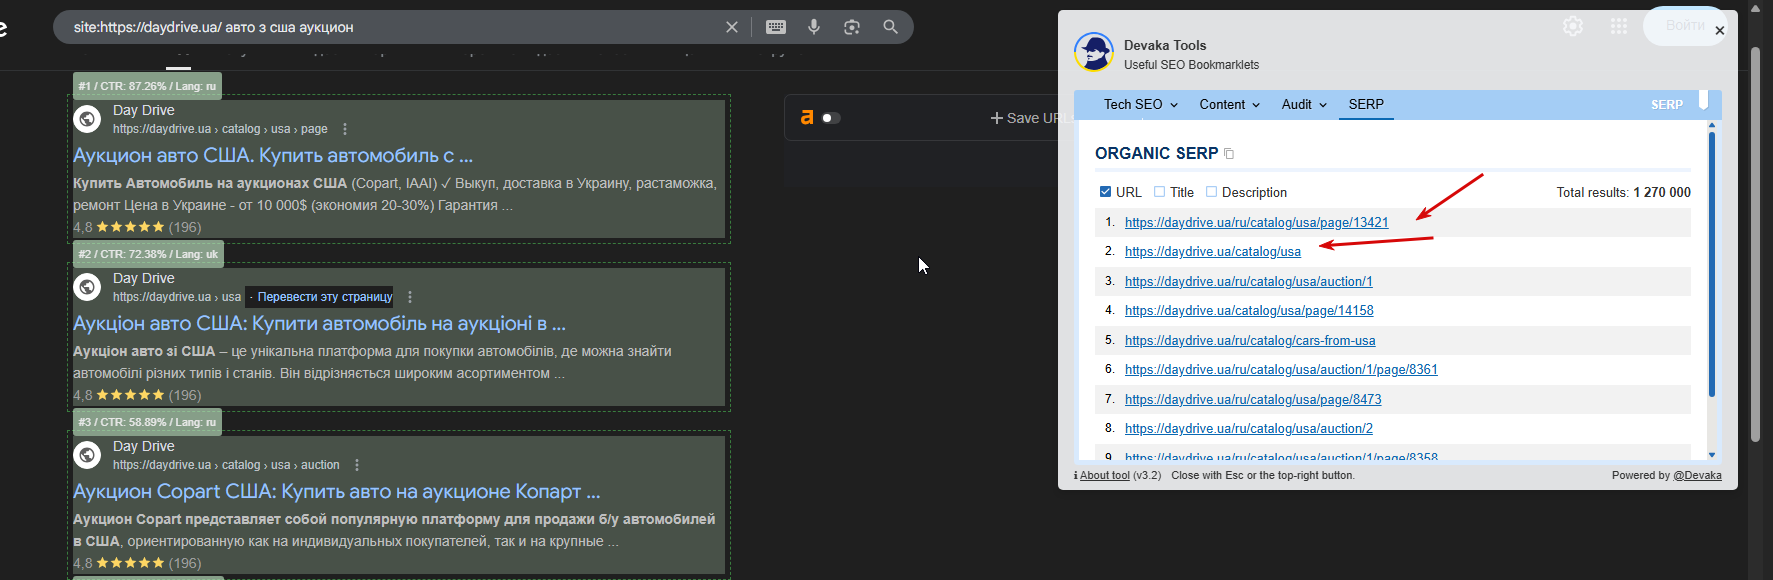
Task: Expand the Tech SEO dropdown menu
Action: point(1141,104)
